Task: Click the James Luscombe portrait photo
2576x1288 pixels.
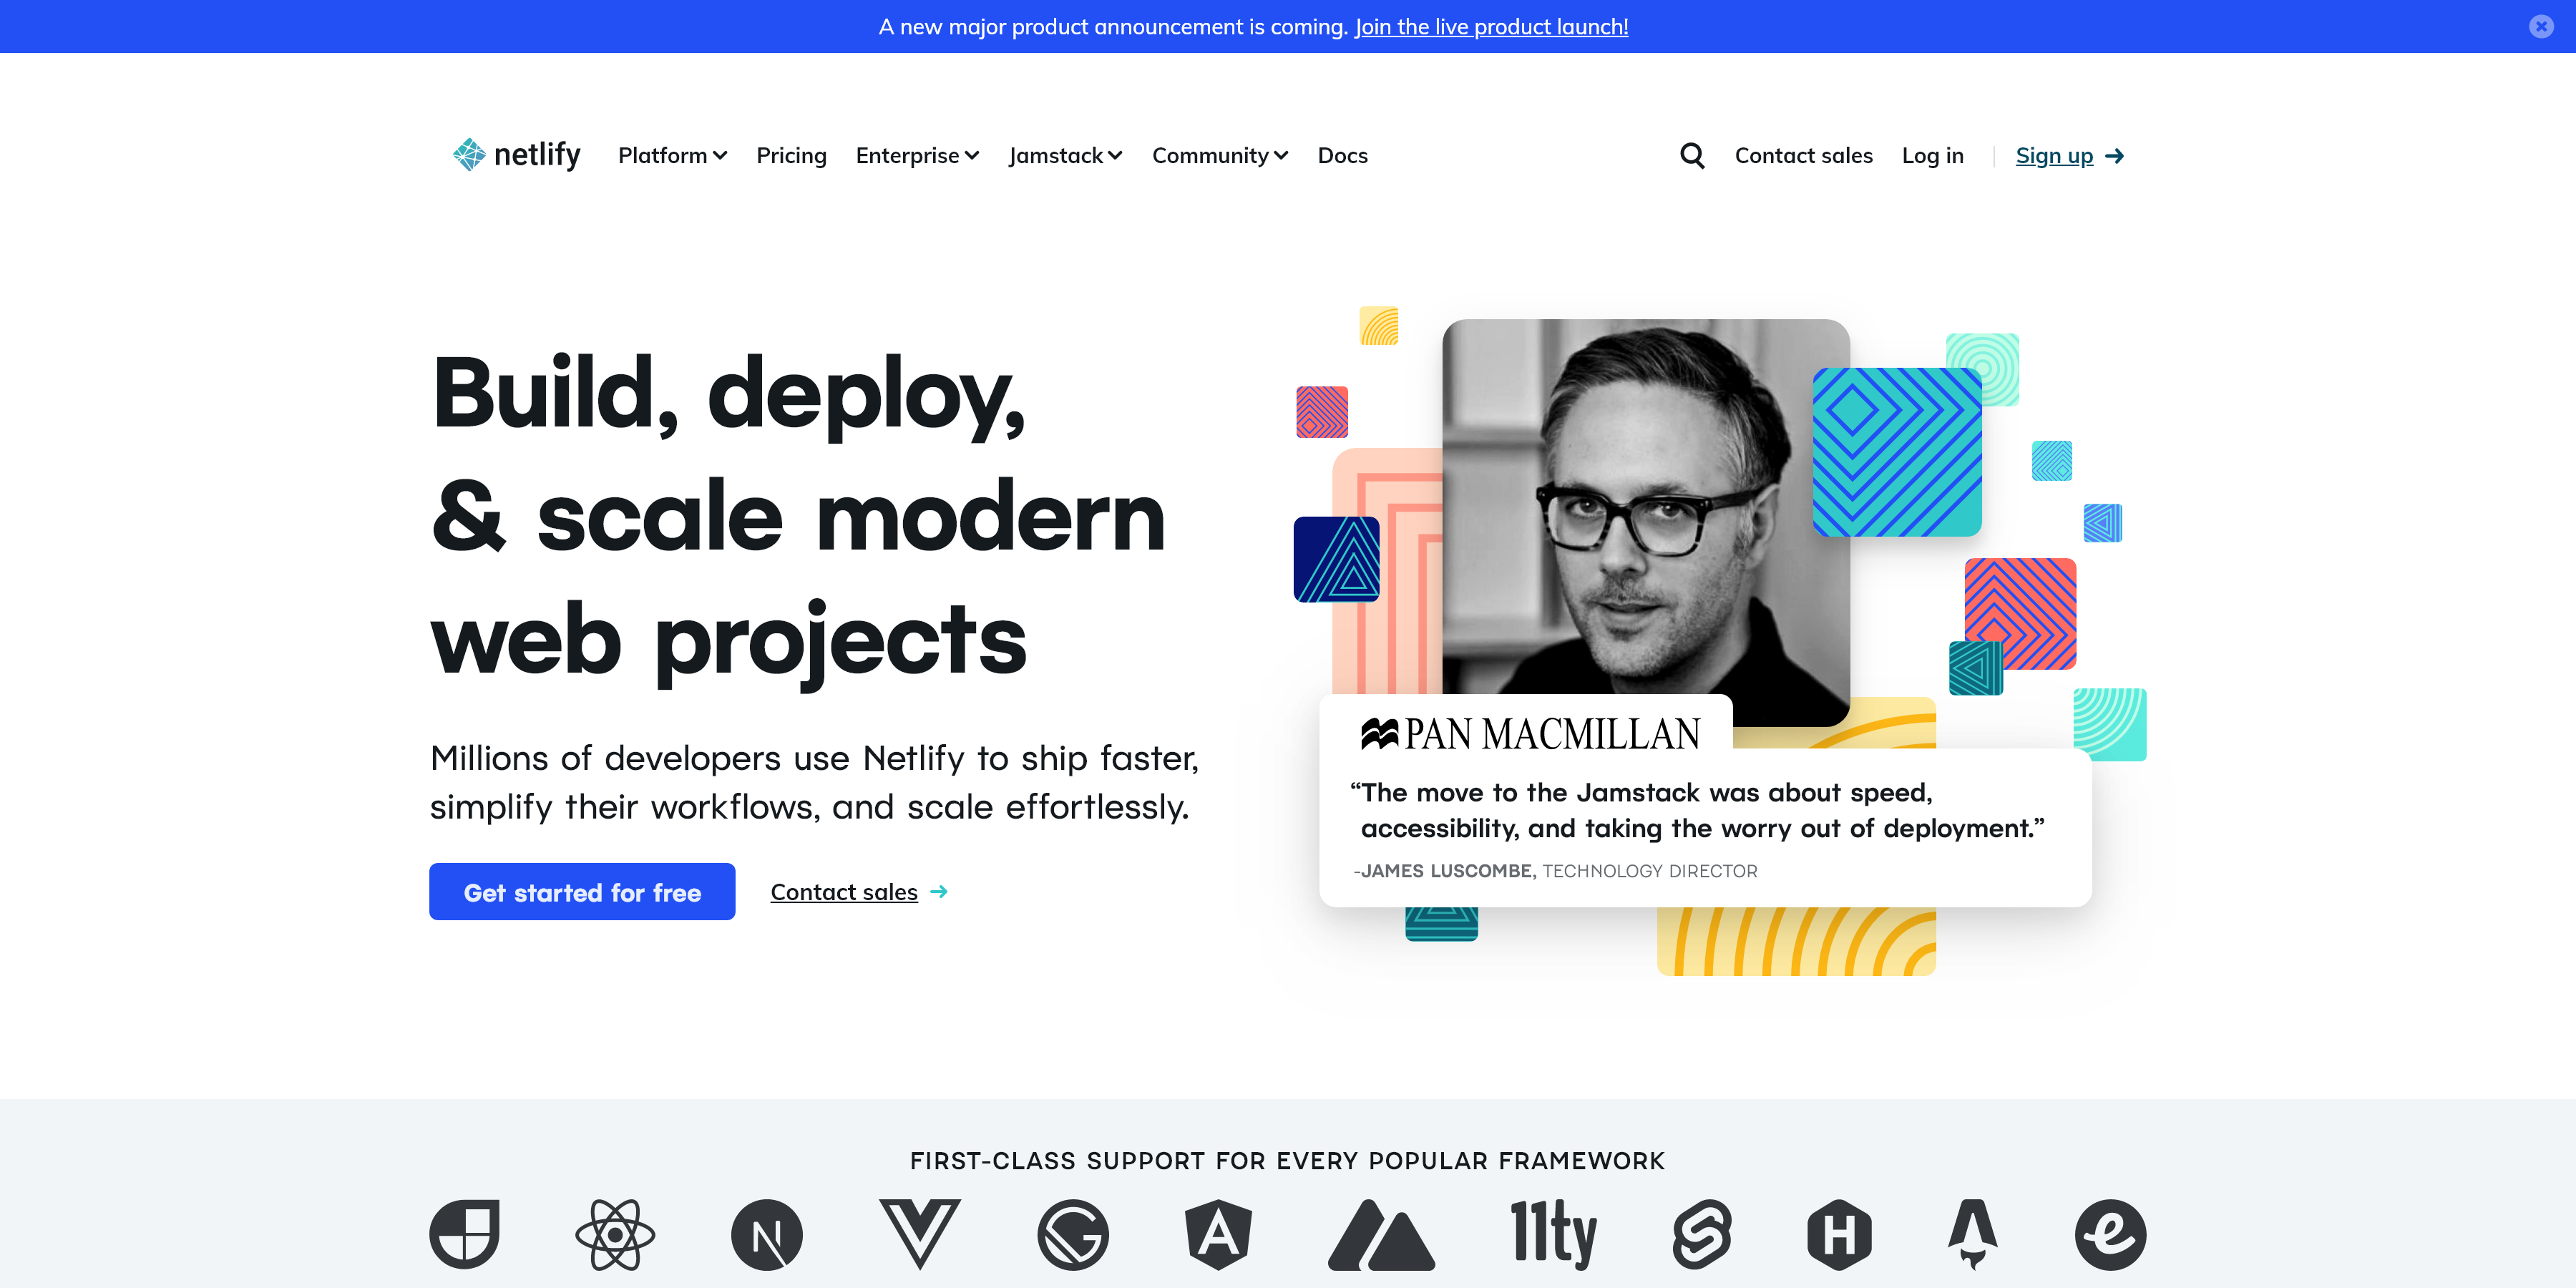Action: click(1645, 510)
